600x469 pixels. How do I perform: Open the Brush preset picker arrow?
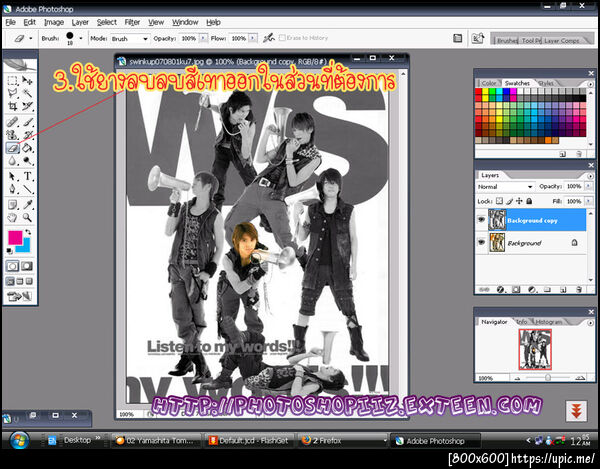(x=80, y=38)
